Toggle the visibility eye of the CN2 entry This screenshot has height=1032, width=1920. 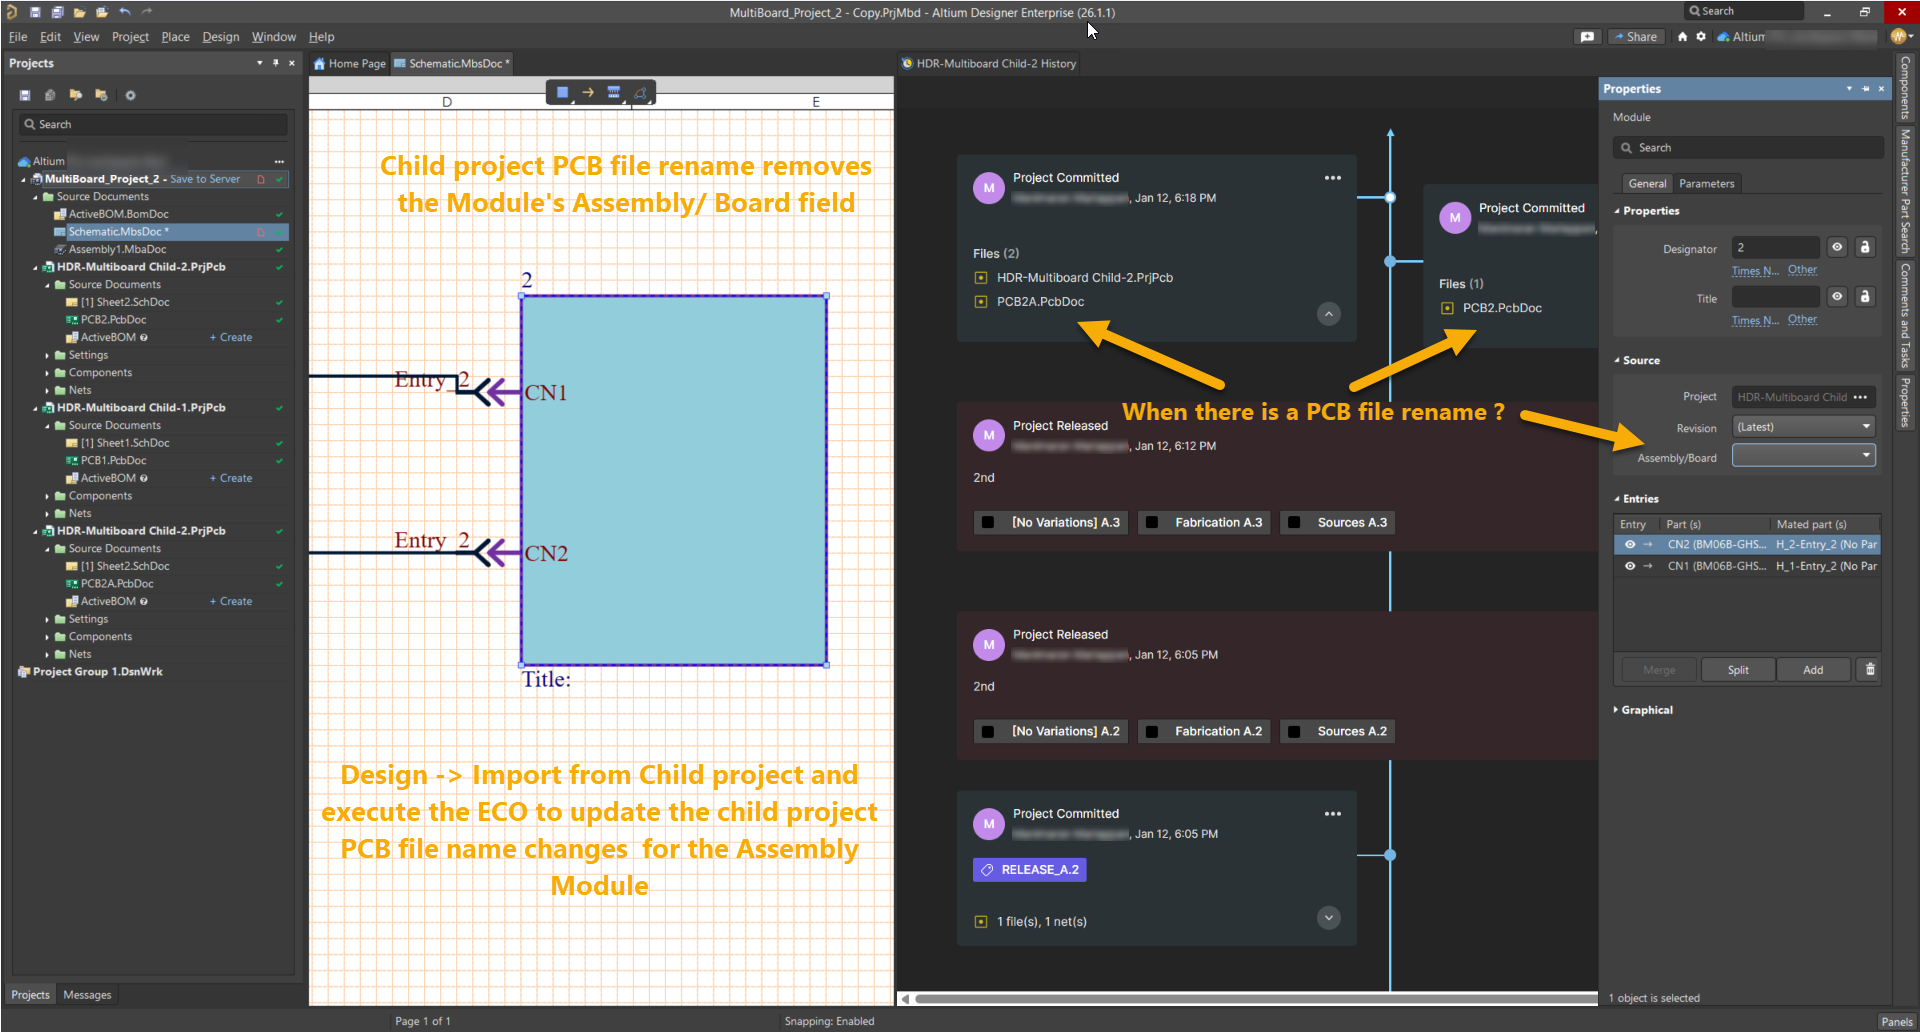(x=1630, y=545)
